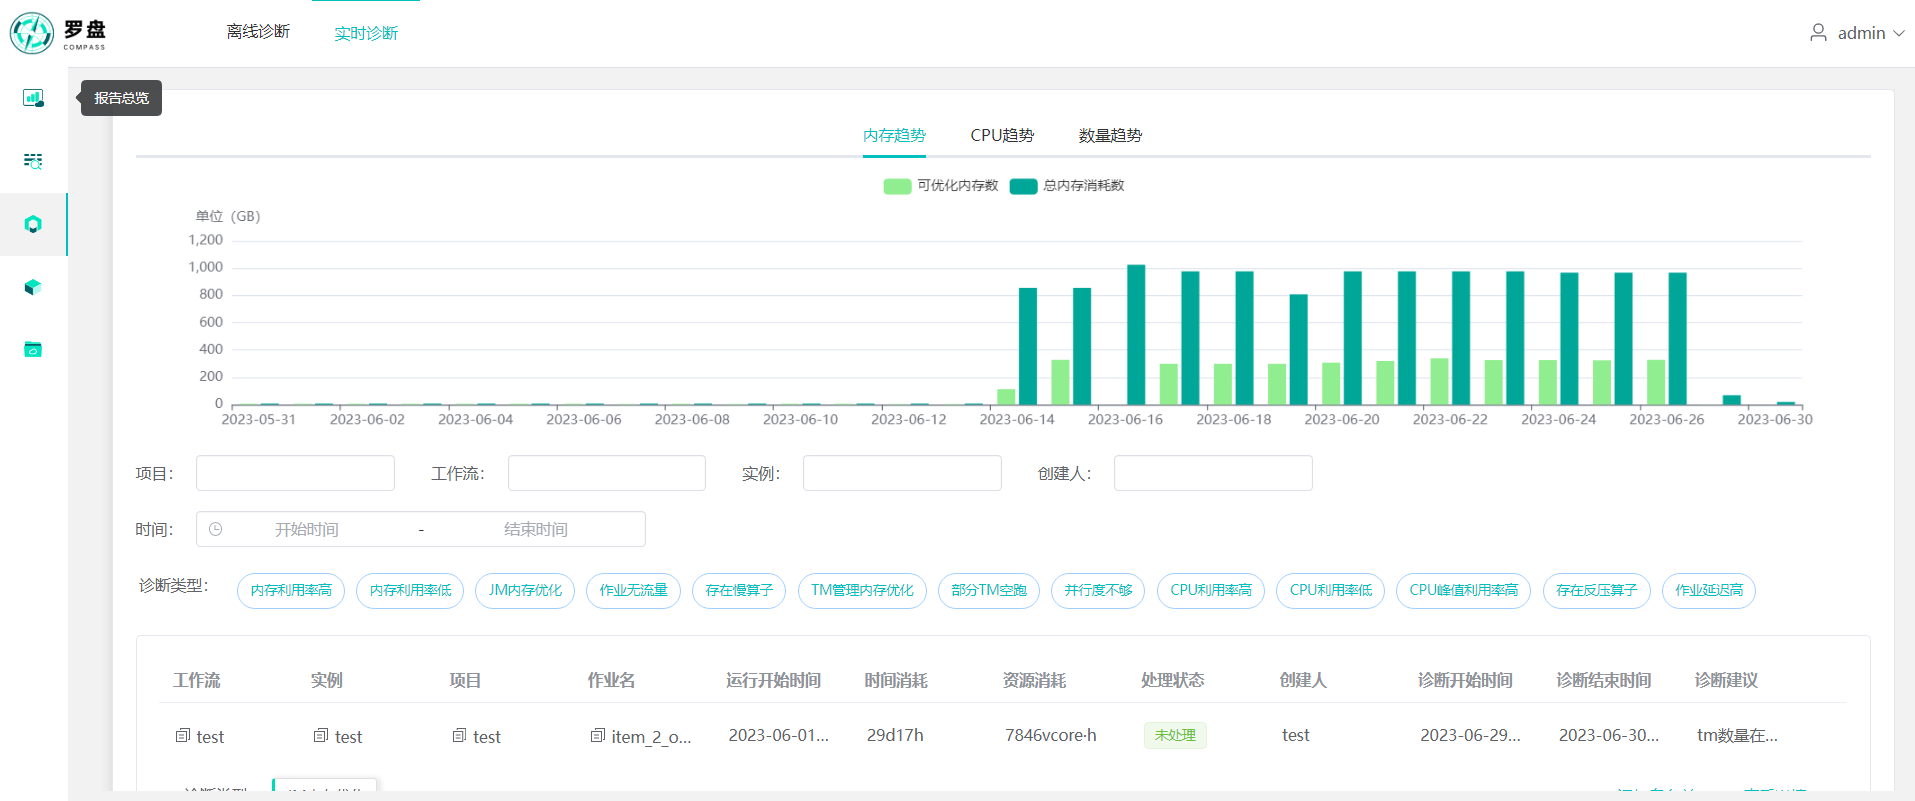Toggle the 部分TM空跑 diagnosis tag

pyautogui.click(x=989, y=590)
